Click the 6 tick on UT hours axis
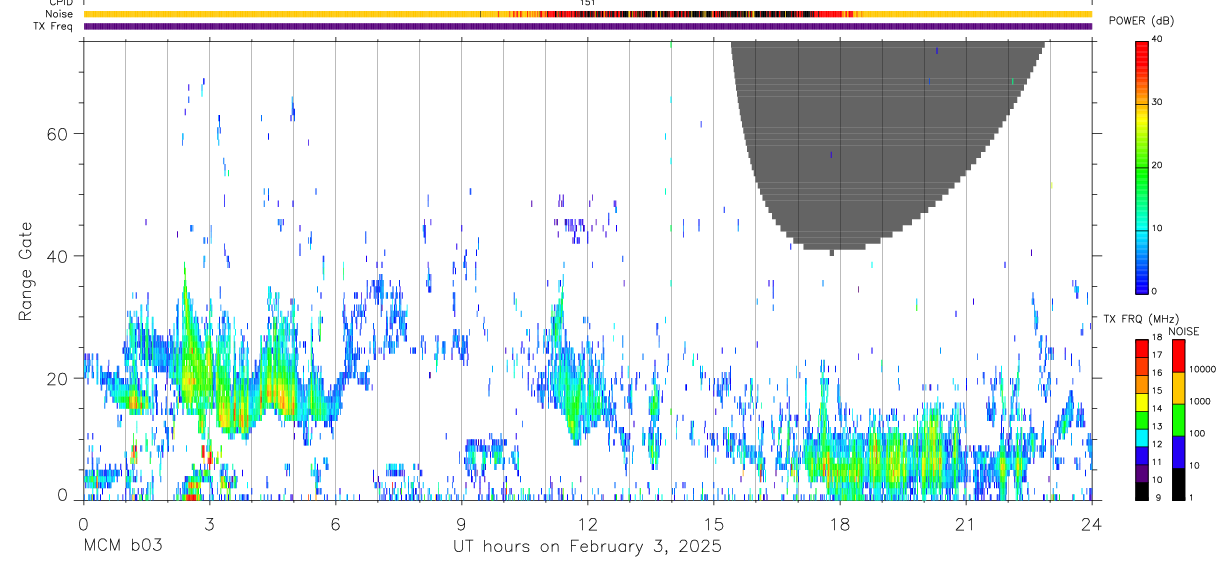The image size is (1228, 567). coord(335,523)
